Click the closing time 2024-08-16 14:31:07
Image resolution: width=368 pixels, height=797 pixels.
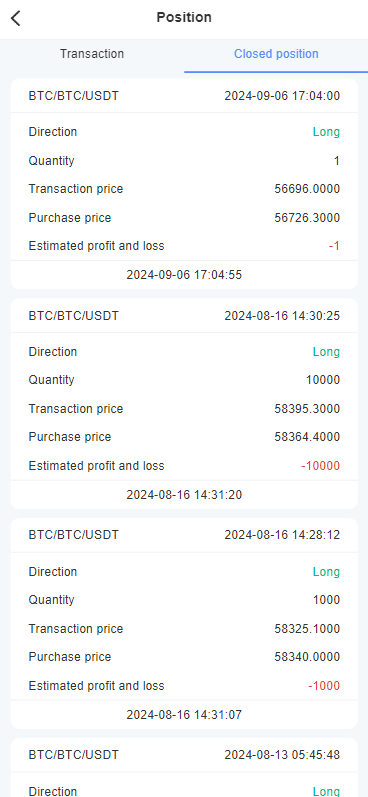(184, 715)
